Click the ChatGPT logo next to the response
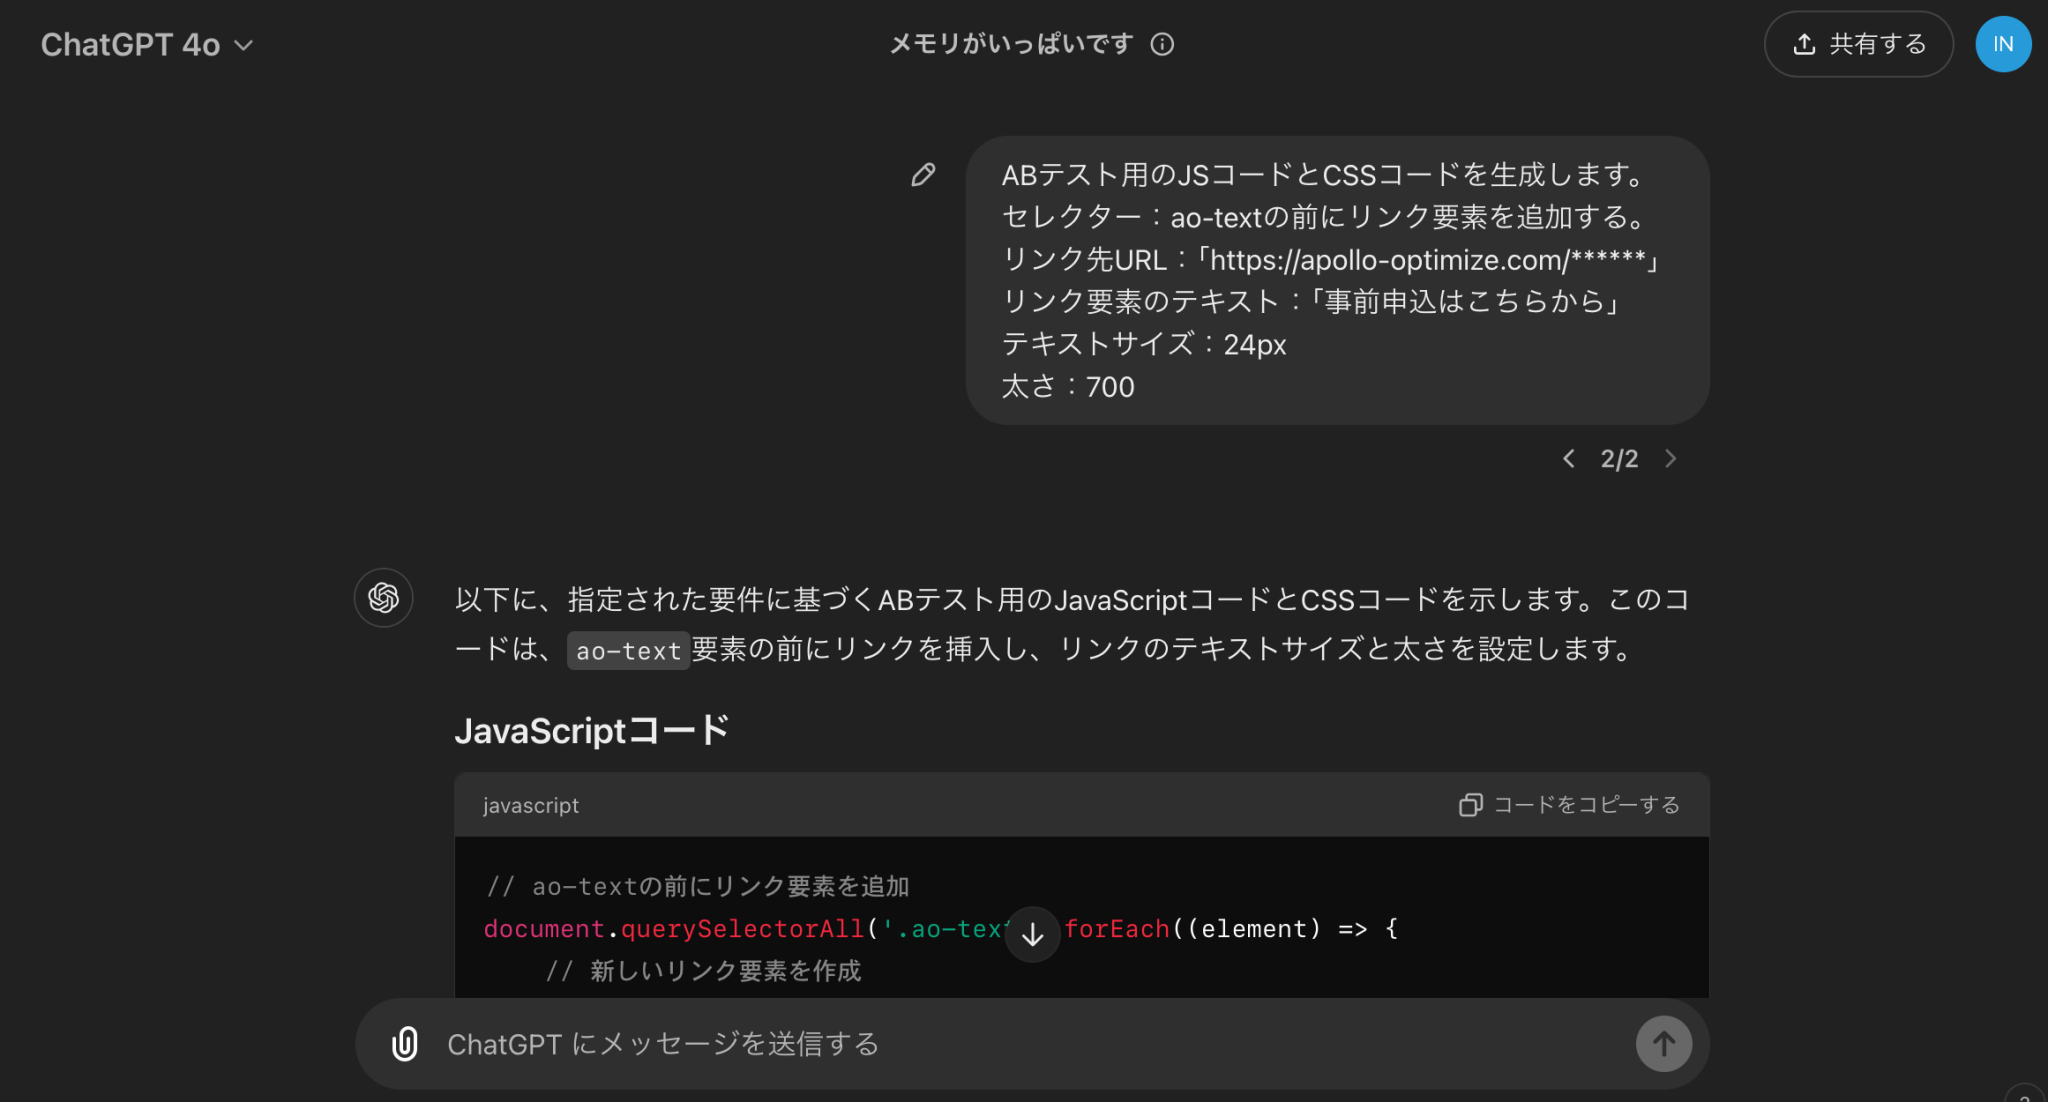The height and width of the screenshot is (1102, 2048). [x=383, y=597]
